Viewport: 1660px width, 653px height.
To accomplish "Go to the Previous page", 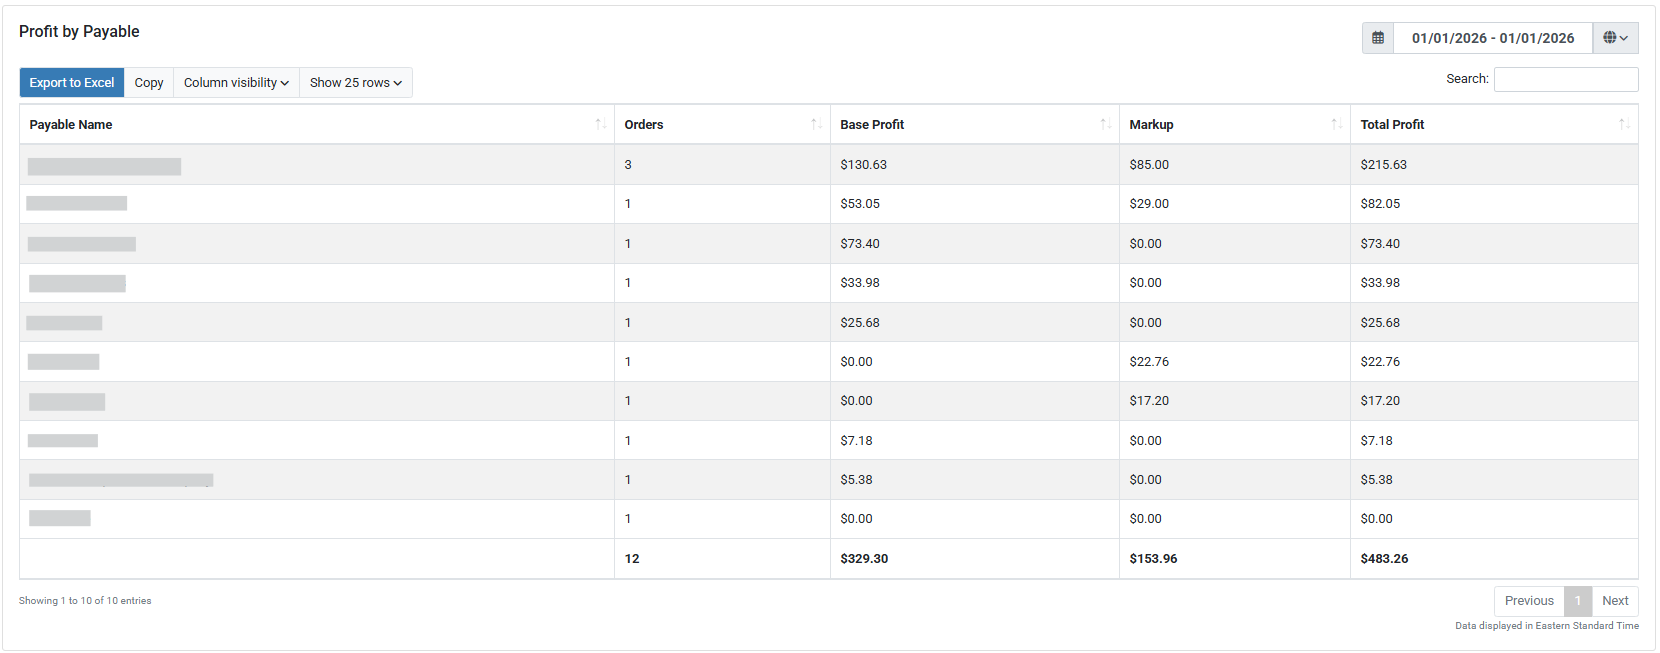I will point(1529,601).
